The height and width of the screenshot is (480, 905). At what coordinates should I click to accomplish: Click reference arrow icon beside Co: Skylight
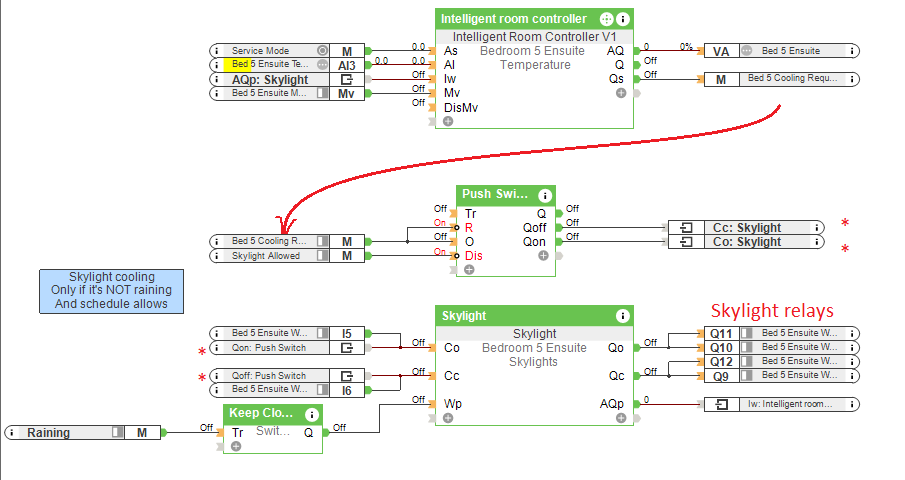pyautogui.click(x=686, y=242)
